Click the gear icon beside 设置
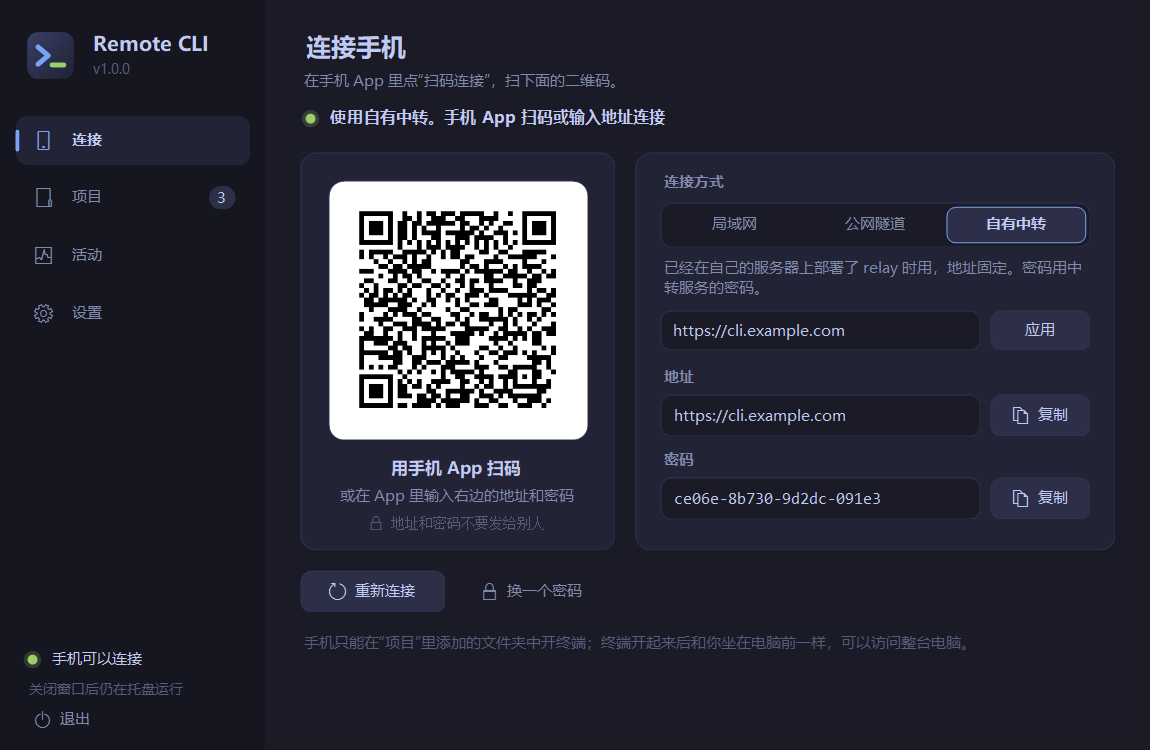 tap(43, 313)
